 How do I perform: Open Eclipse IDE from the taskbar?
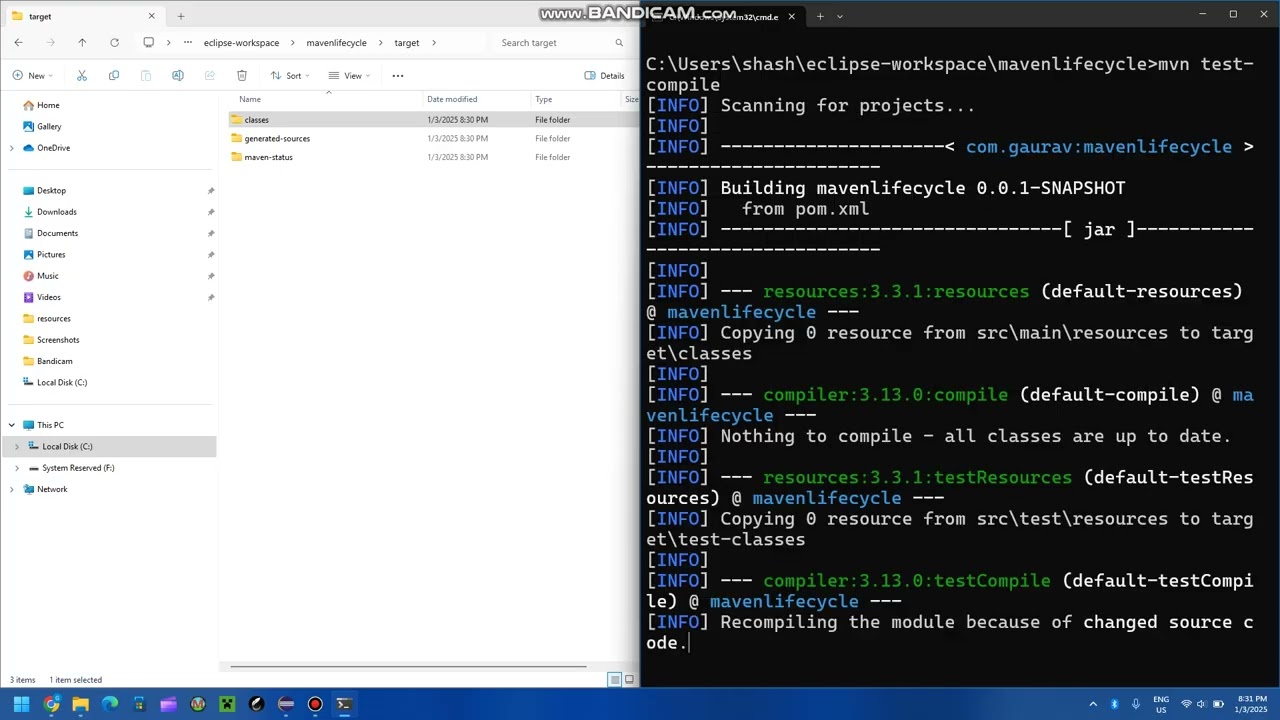pyautogui.click(x=286, y=704)
